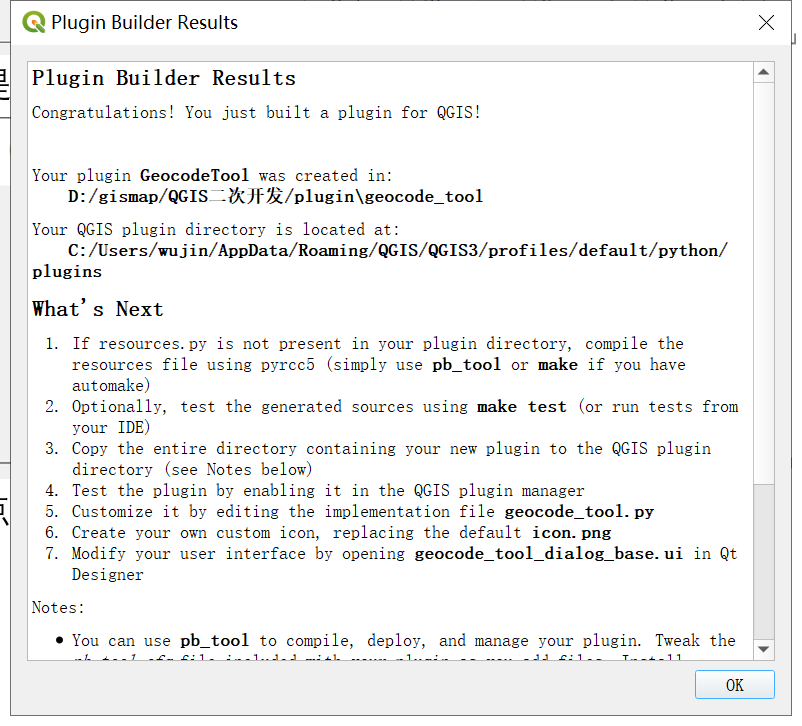Click the QGIS logo in title bar
This screenshot has height=726, width=802.
pos(33,22)
